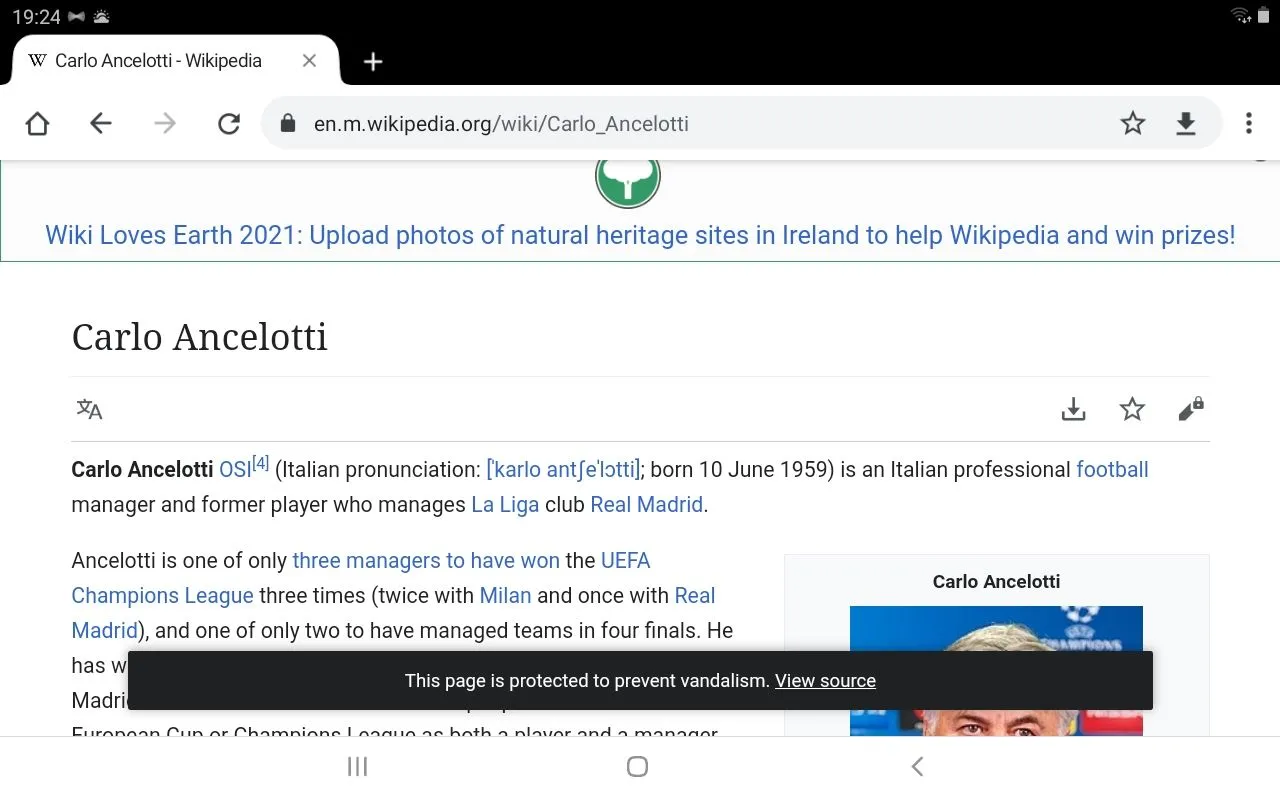The height and width of the screenshot is (800, 1280).
Task: Open the protected edit pencil icon
Action: (1191, 409)
